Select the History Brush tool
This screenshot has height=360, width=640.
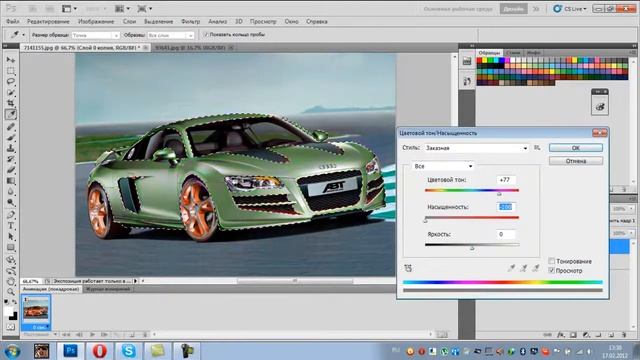pos(11,159)
